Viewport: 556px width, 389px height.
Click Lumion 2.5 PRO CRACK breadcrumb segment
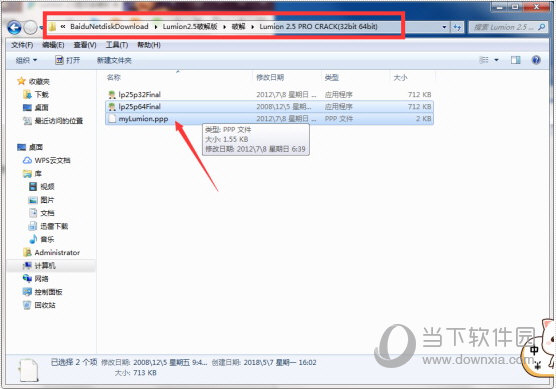318,27
